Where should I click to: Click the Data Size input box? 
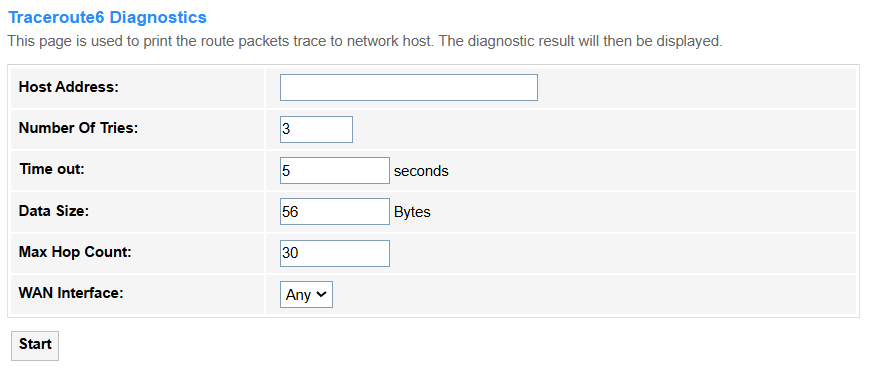[x=334, y=211]
